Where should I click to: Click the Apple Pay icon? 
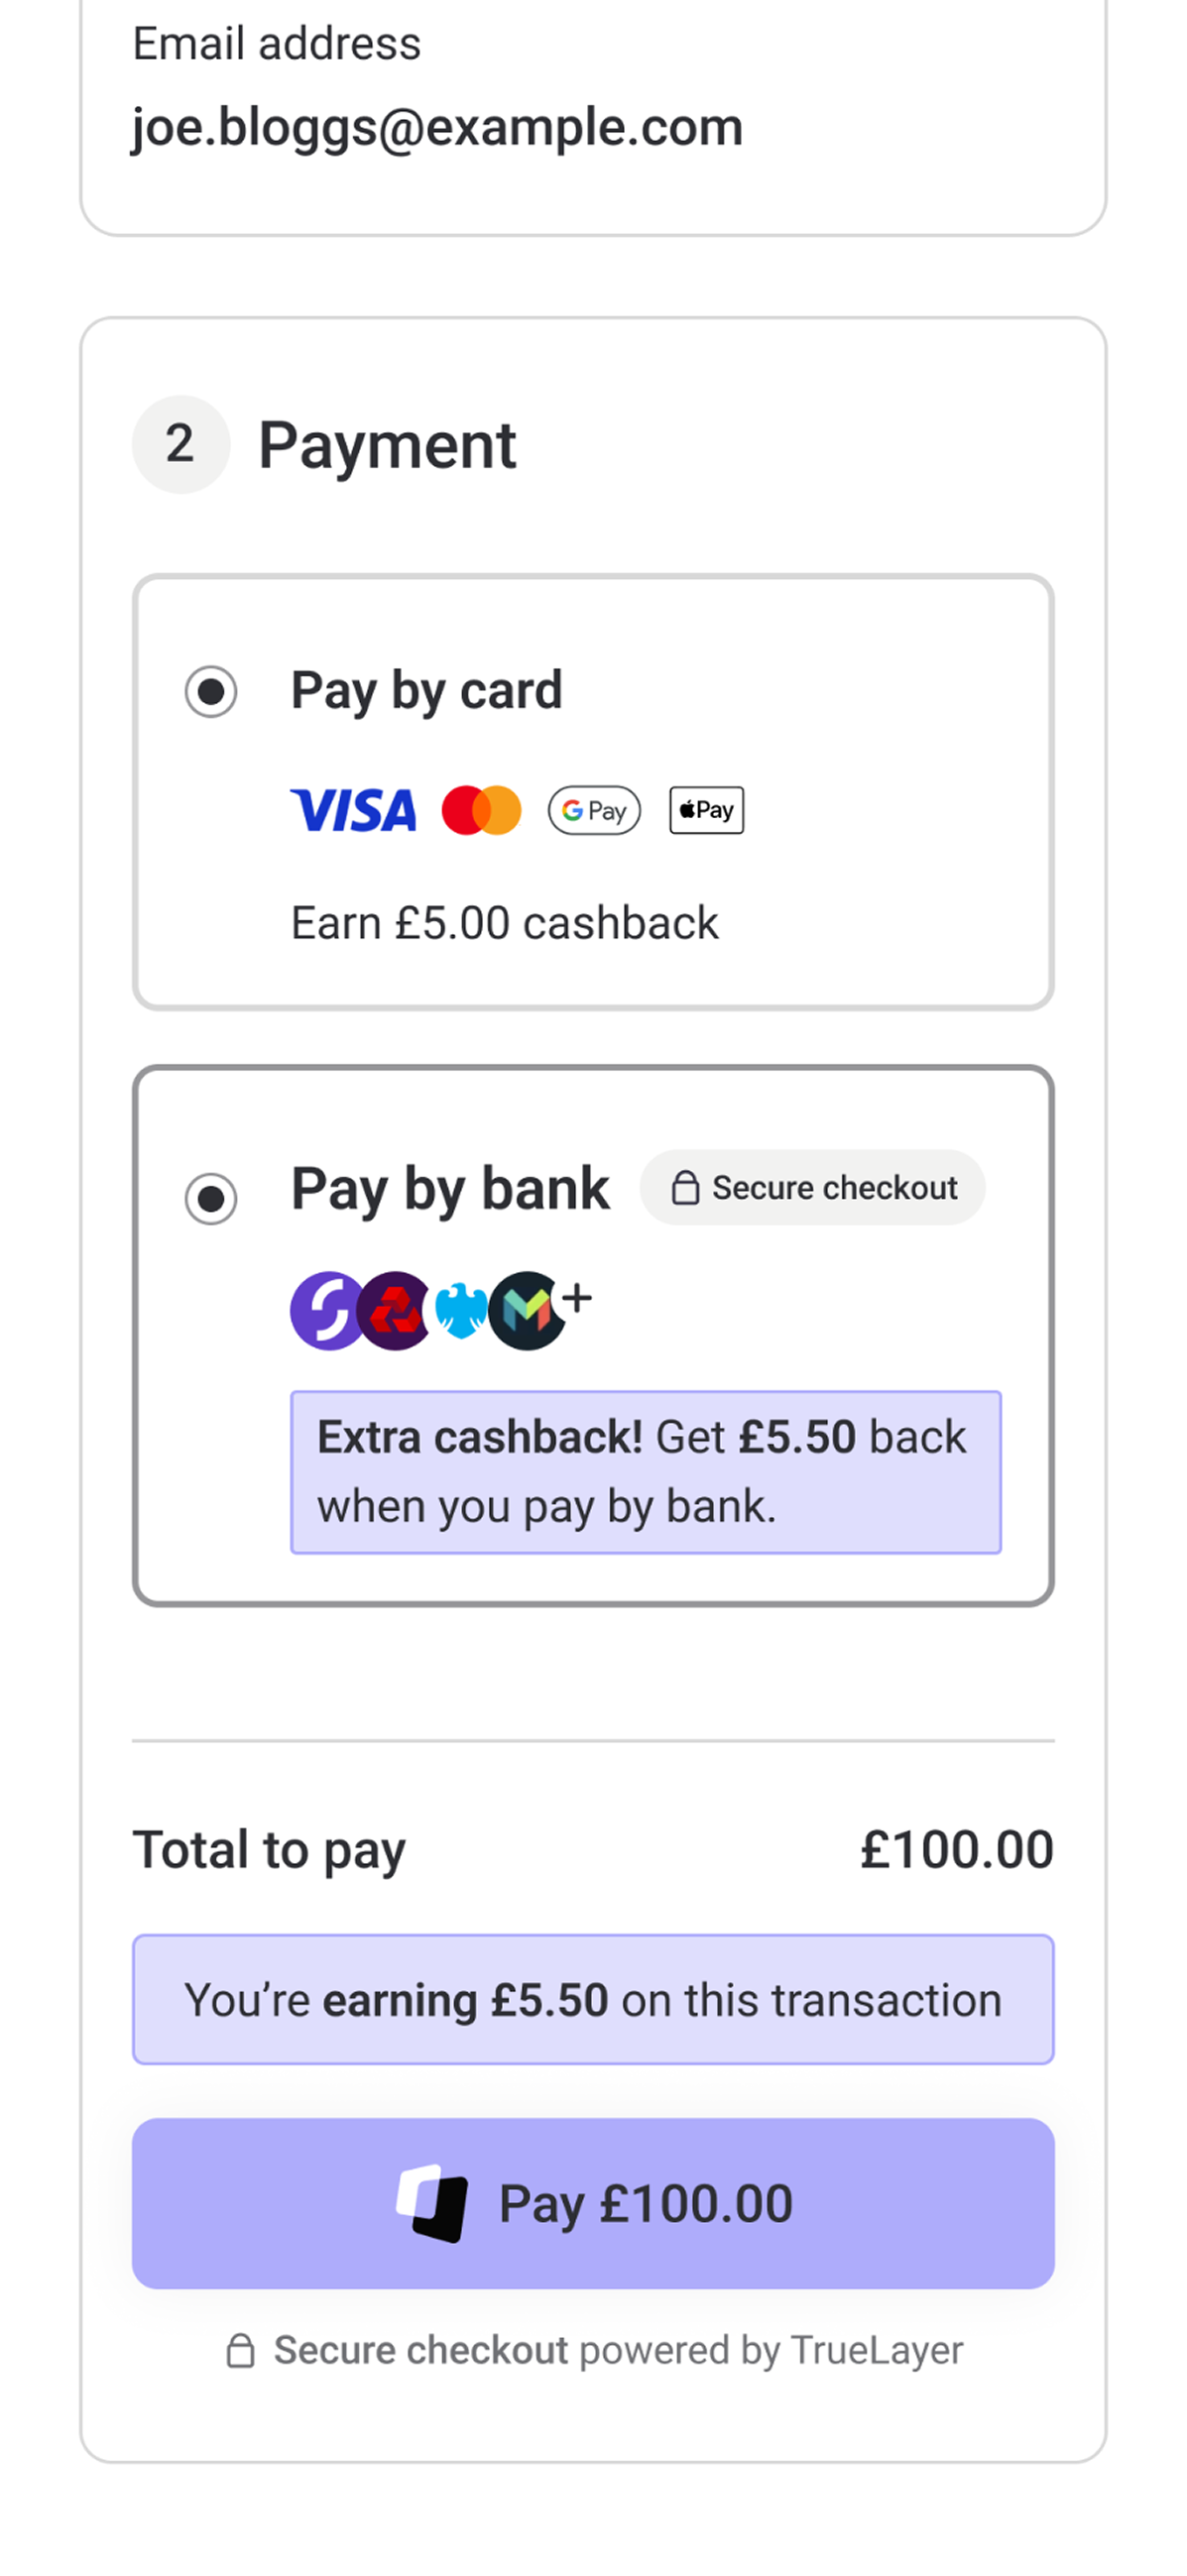pyautogui.click(x=706, y=810)
